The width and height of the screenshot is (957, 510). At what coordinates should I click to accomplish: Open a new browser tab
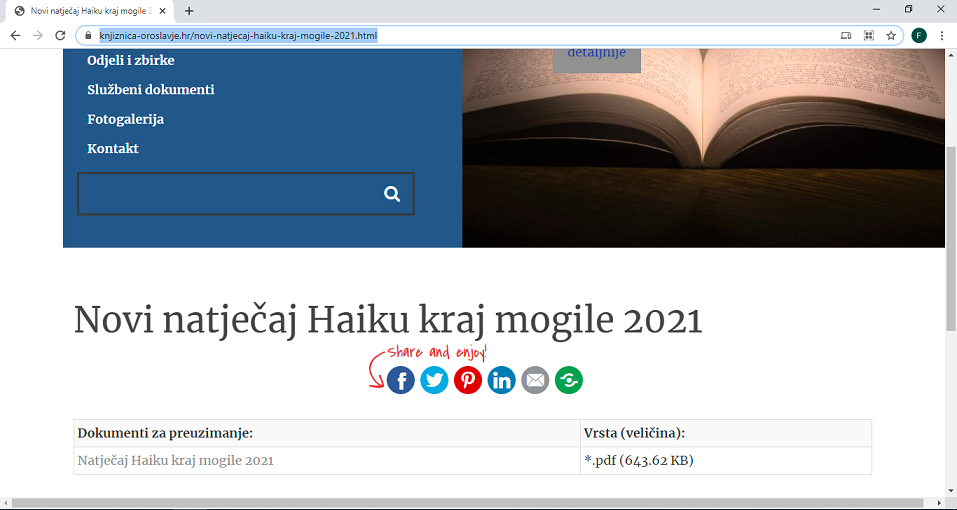(189, 11)
